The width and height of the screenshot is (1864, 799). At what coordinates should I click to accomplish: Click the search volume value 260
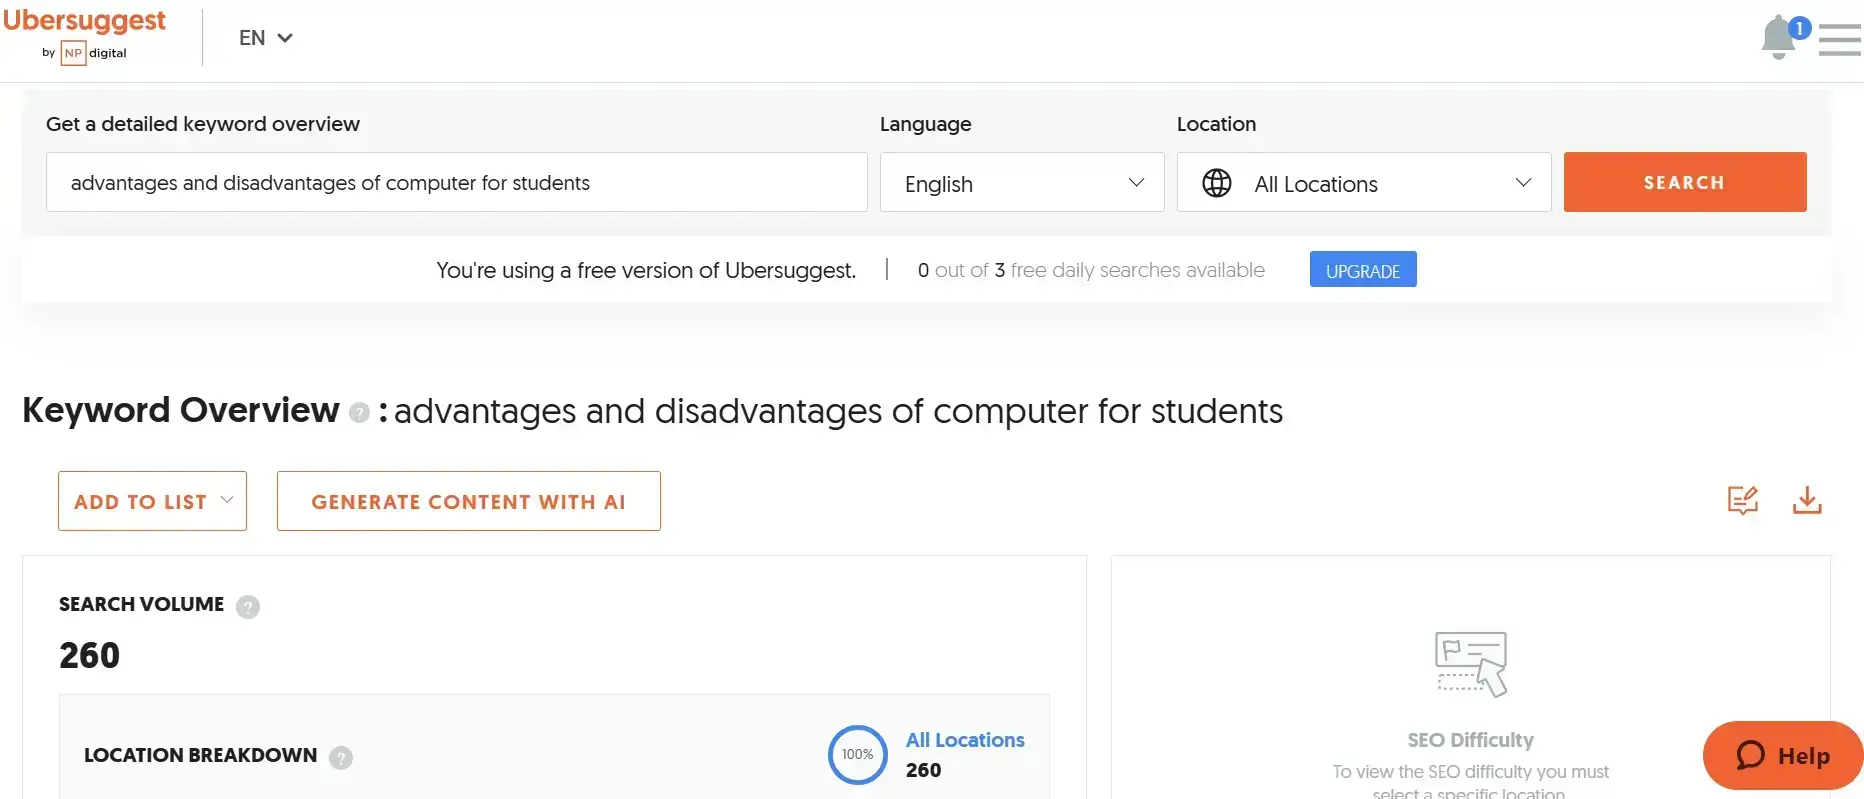(x=89, y=656)
